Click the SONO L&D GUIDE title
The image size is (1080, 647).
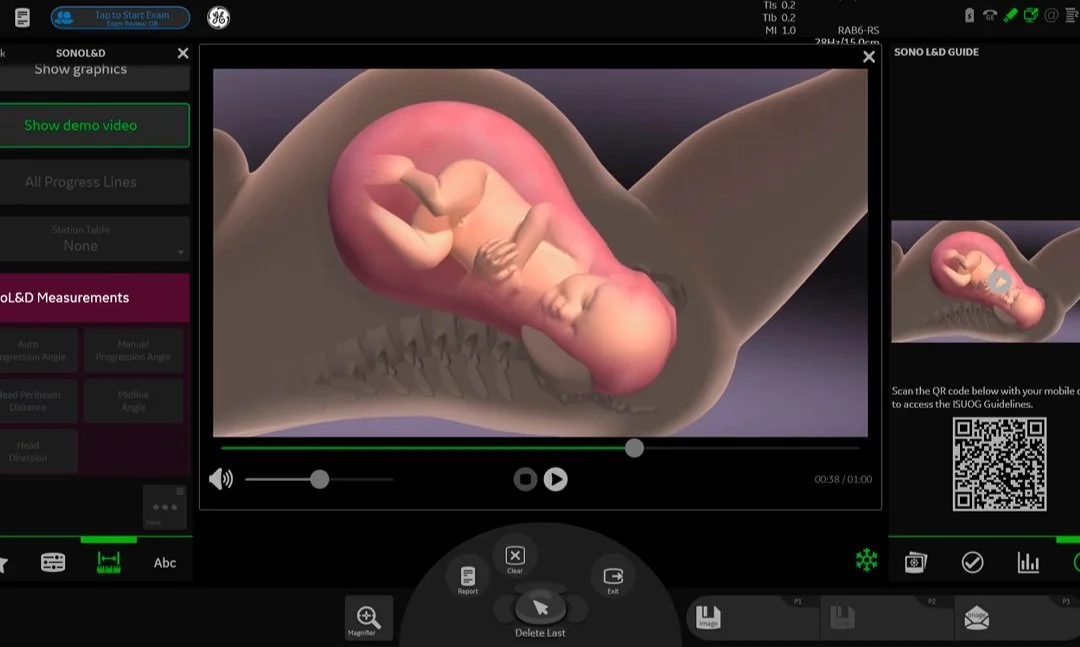click(936, 52)
